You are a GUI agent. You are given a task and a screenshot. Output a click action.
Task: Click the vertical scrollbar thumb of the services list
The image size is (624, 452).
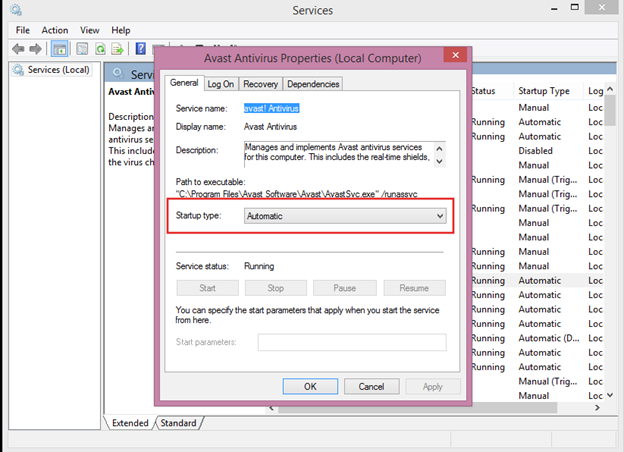(610, 110)
